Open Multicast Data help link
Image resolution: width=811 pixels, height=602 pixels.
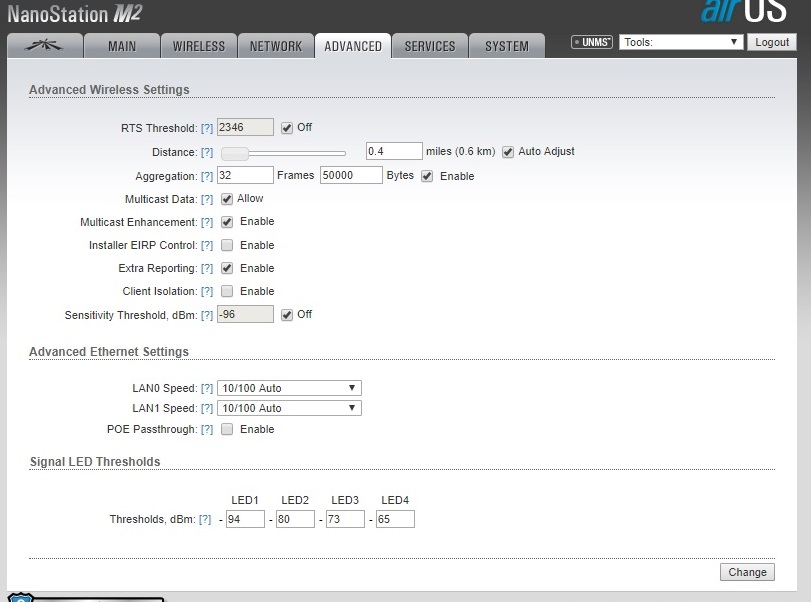pos(207,199)
